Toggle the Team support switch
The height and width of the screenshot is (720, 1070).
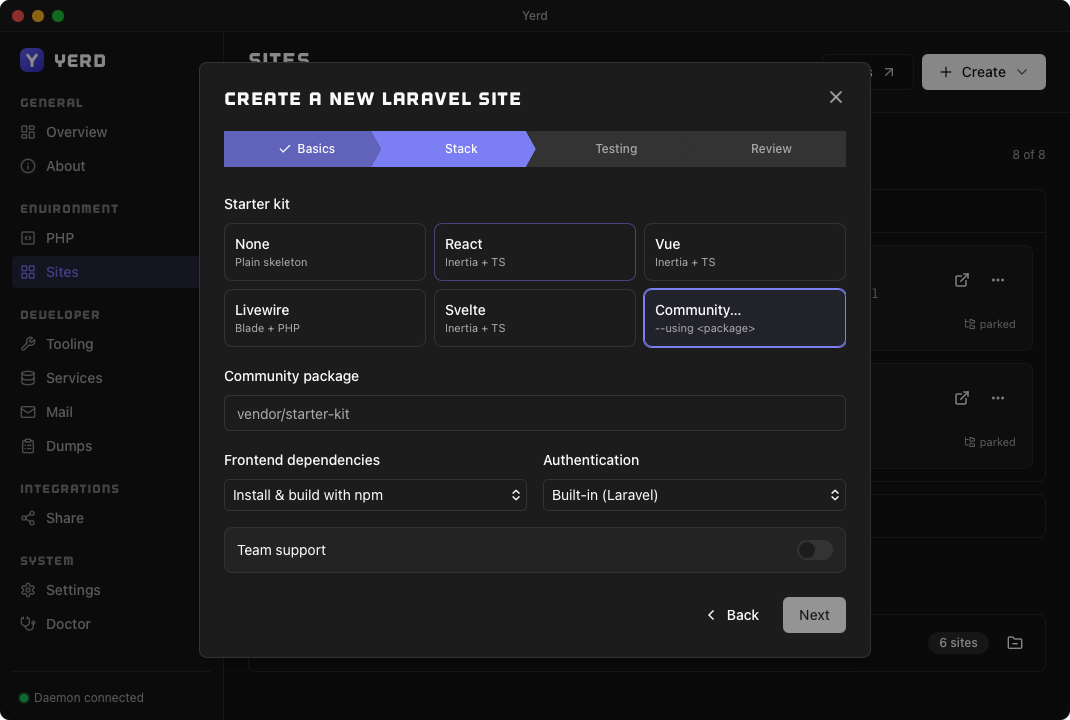click(x=815, y=550)
